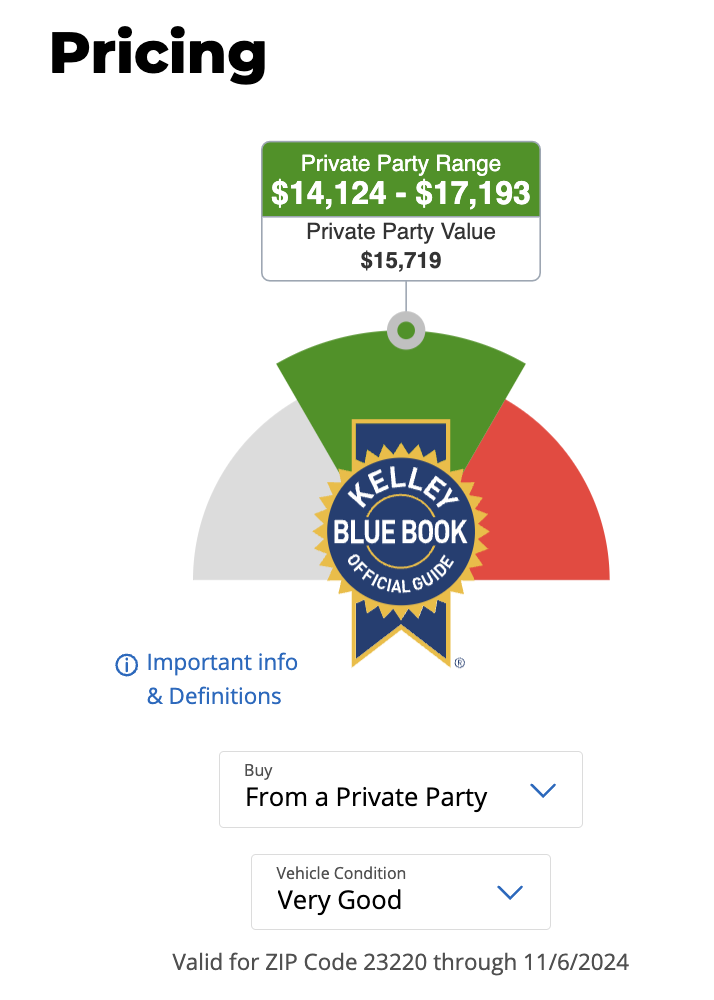Click the Definitions line of the info link
714x1000 pixels.
click(x=214, y=696)
